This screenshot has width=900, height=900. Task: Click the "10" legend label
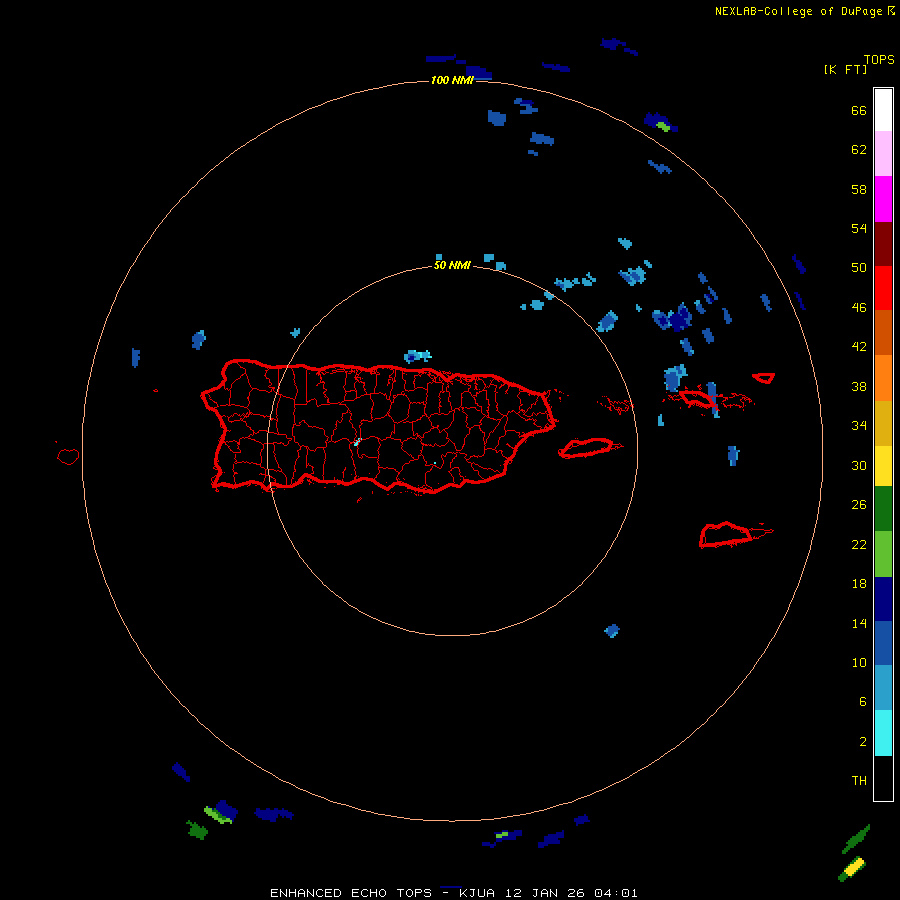(x=859, y=663)
